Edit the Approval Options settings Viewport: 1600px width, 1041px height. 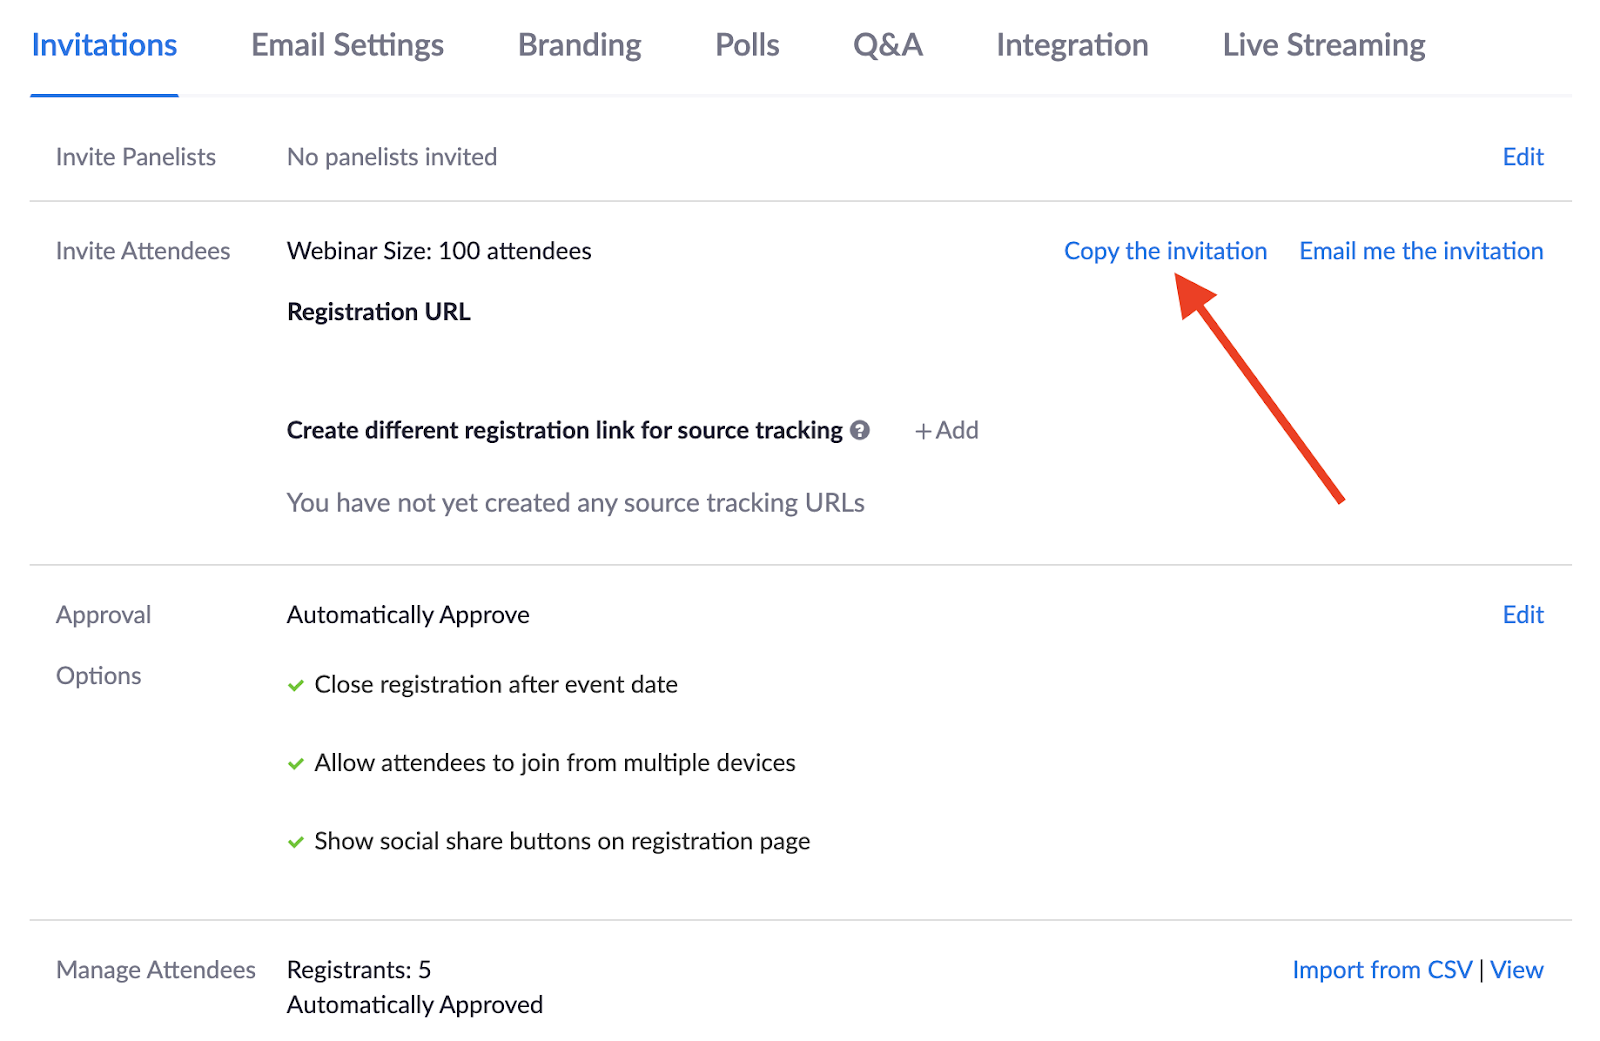coord(1522,615)
